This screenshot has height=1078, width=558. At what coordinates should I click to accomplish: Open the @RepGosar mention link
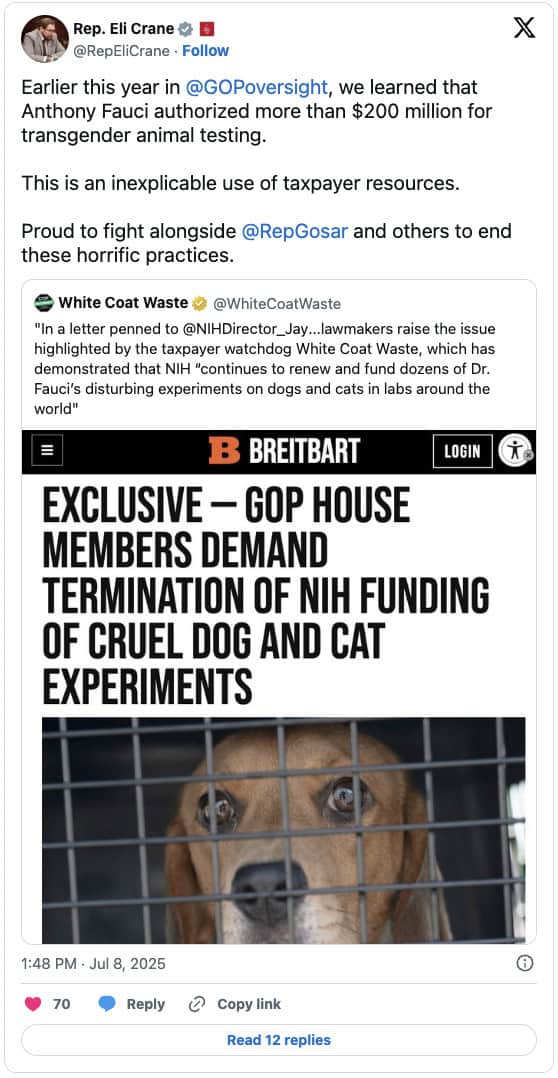(295, 230)
